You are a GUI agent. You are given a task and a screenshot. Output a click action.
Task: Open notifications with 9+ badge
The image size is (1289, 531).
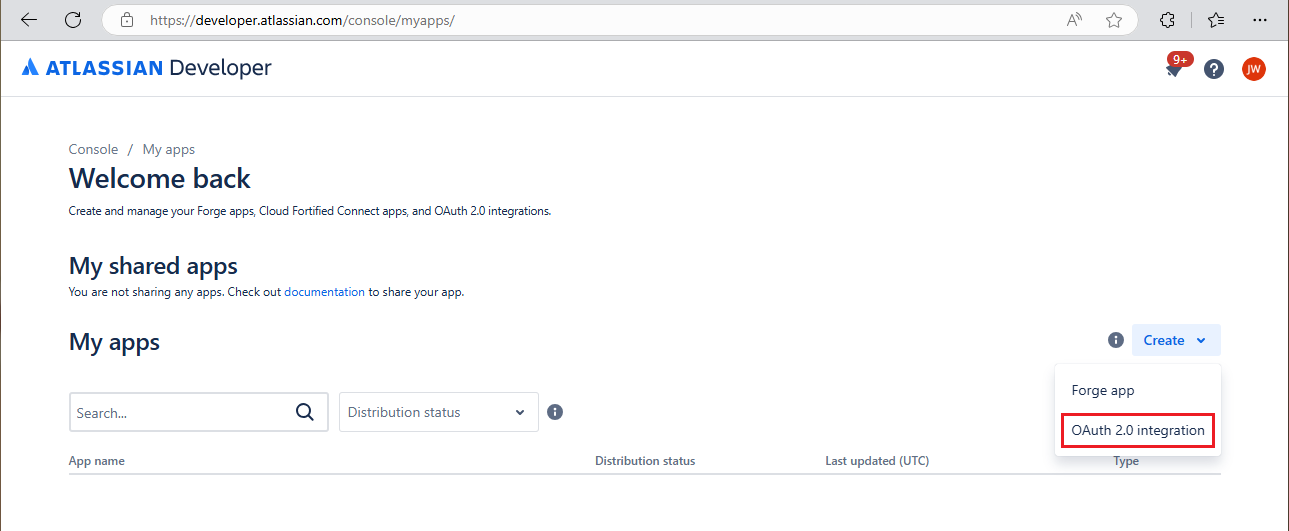(1175, 68)
